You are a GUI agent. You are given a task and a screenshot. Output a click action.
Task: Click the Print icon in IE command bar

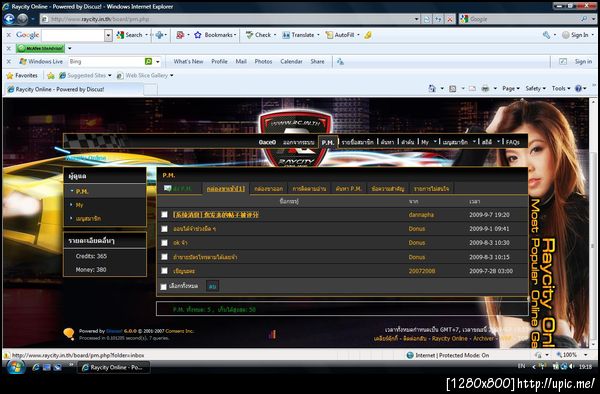[x=485, y=88]
